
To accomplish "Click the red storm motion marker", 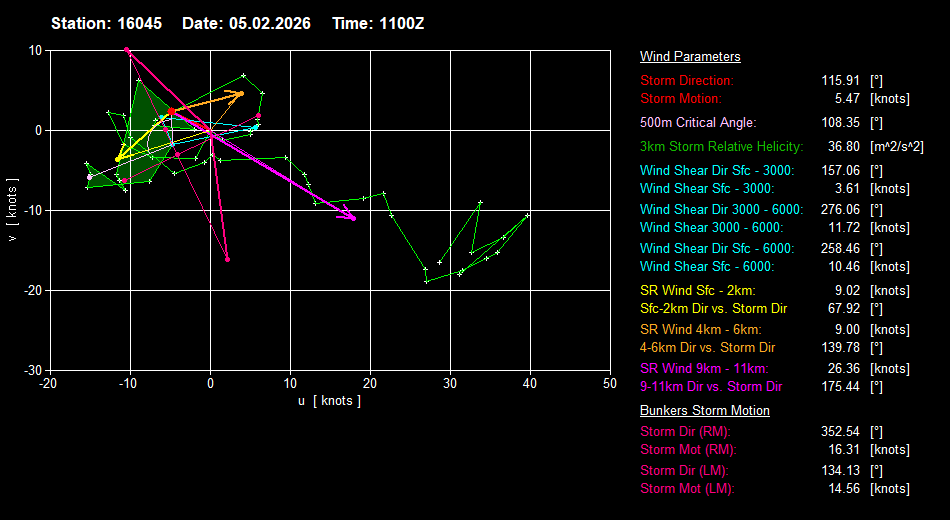I will [171, 111].
